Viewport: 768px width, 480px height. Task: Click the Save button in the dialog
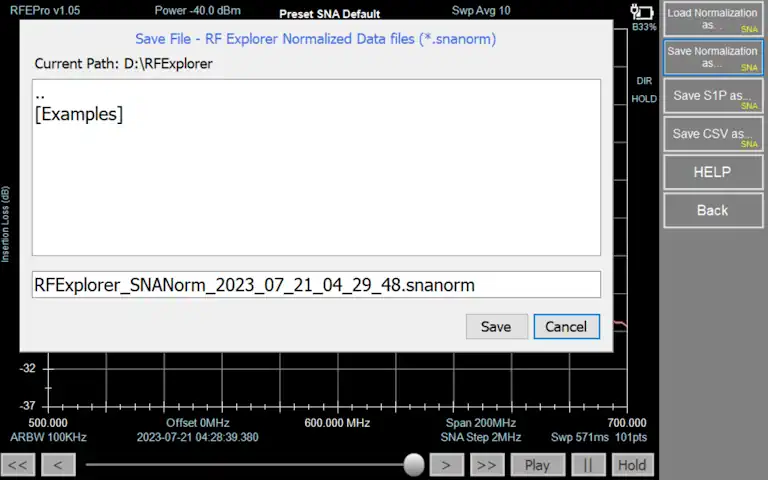point(496,327)
